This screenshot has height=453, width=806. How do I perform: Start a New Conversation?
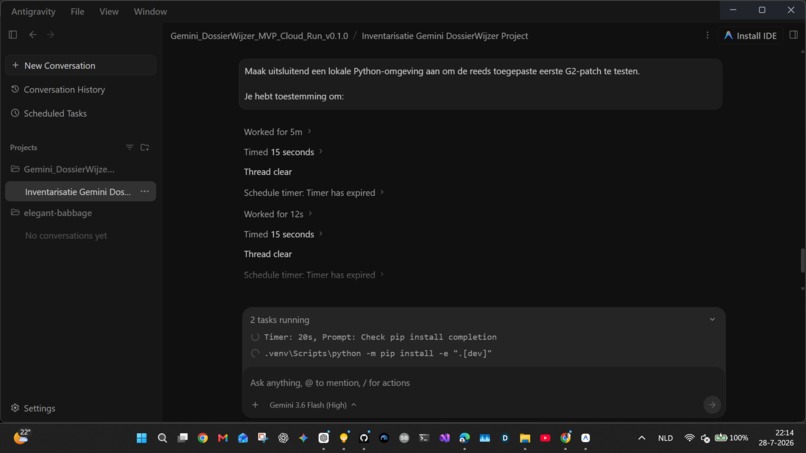click(x=81, y=65)
